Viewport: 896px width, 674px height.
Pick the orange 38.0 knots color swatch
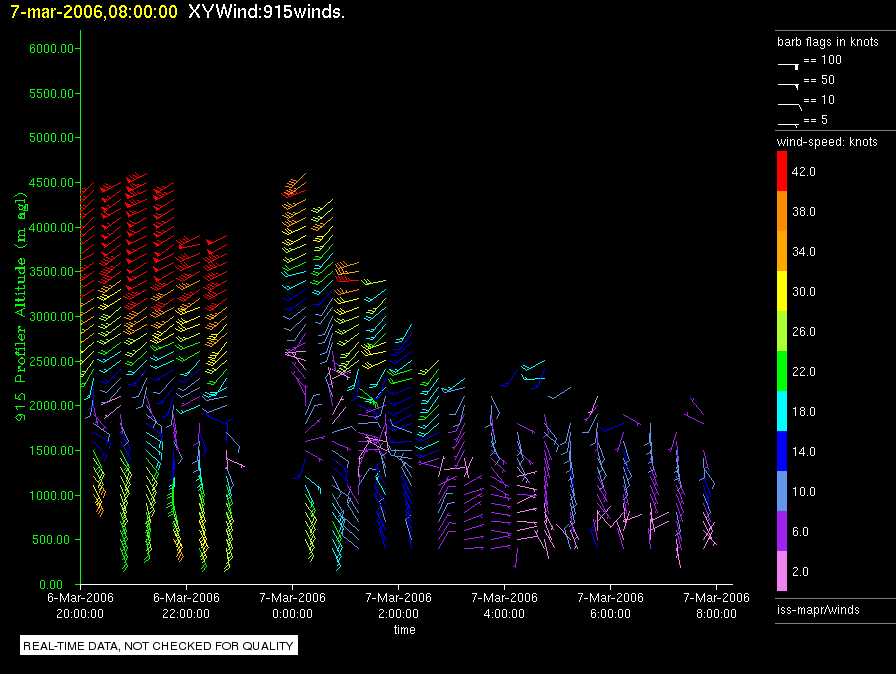(x=782, y=211)
